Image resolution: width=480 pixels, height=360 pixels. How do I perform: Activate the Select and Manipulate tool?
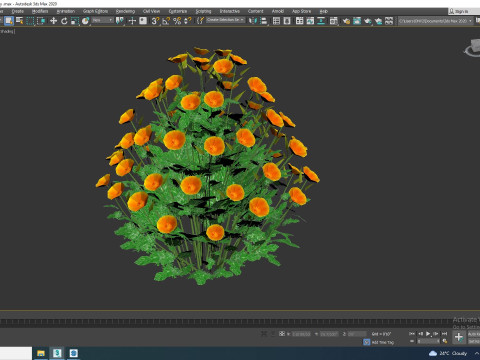[132, 21]
